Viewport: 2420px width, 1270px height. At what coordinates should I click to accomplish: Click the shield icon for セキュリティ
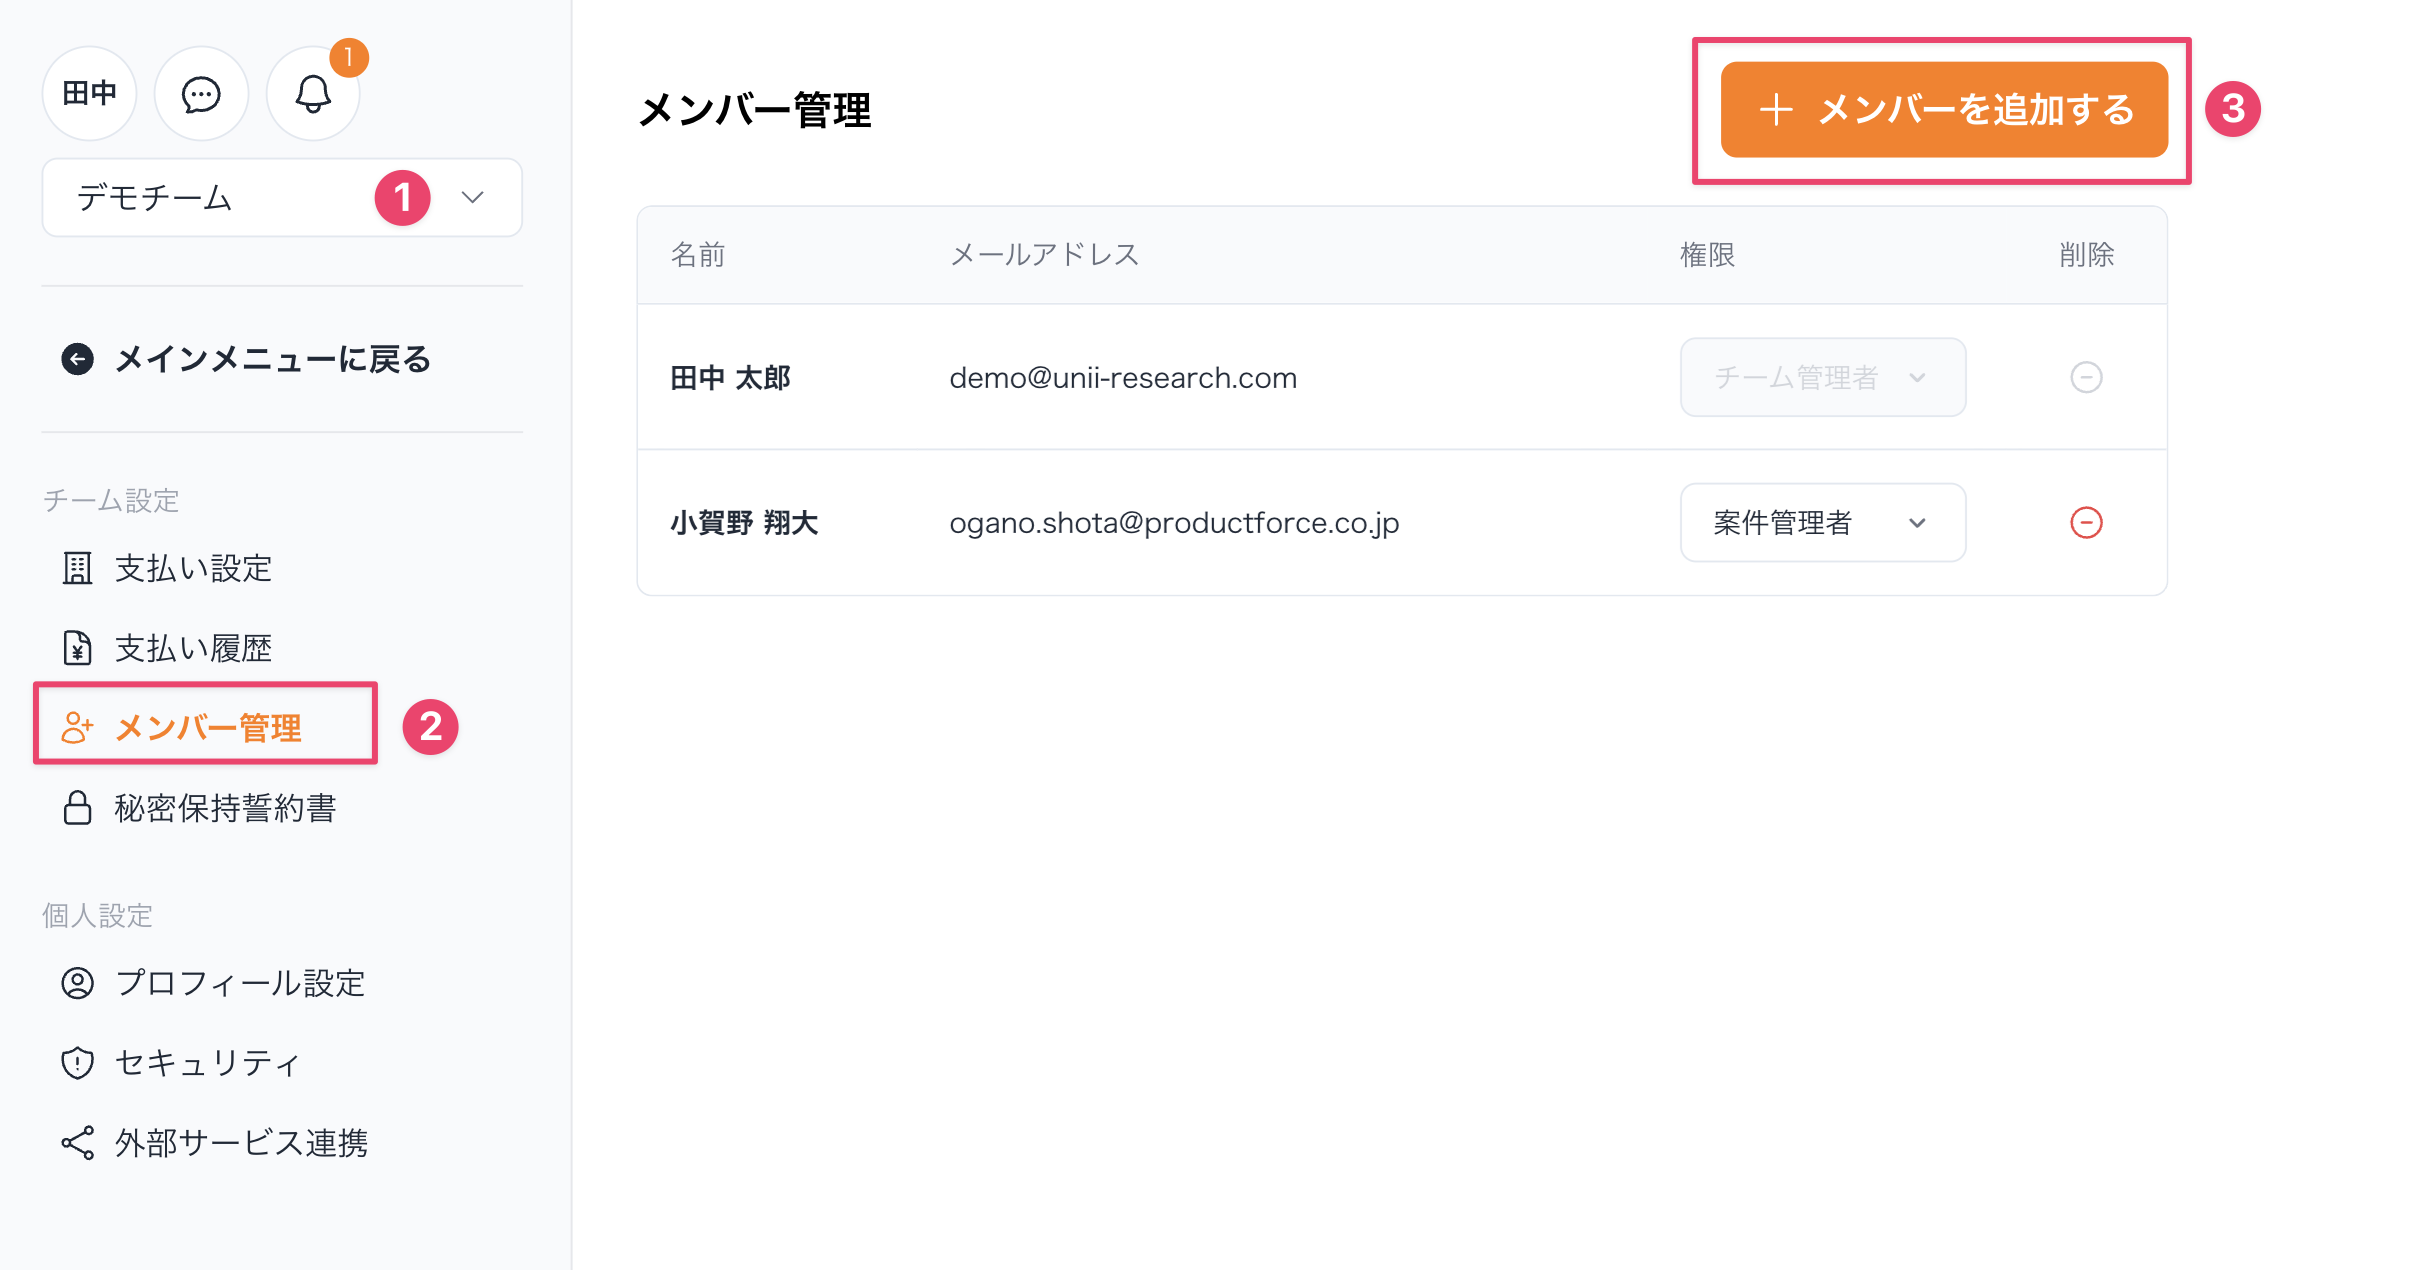[x=78, y=1063]
